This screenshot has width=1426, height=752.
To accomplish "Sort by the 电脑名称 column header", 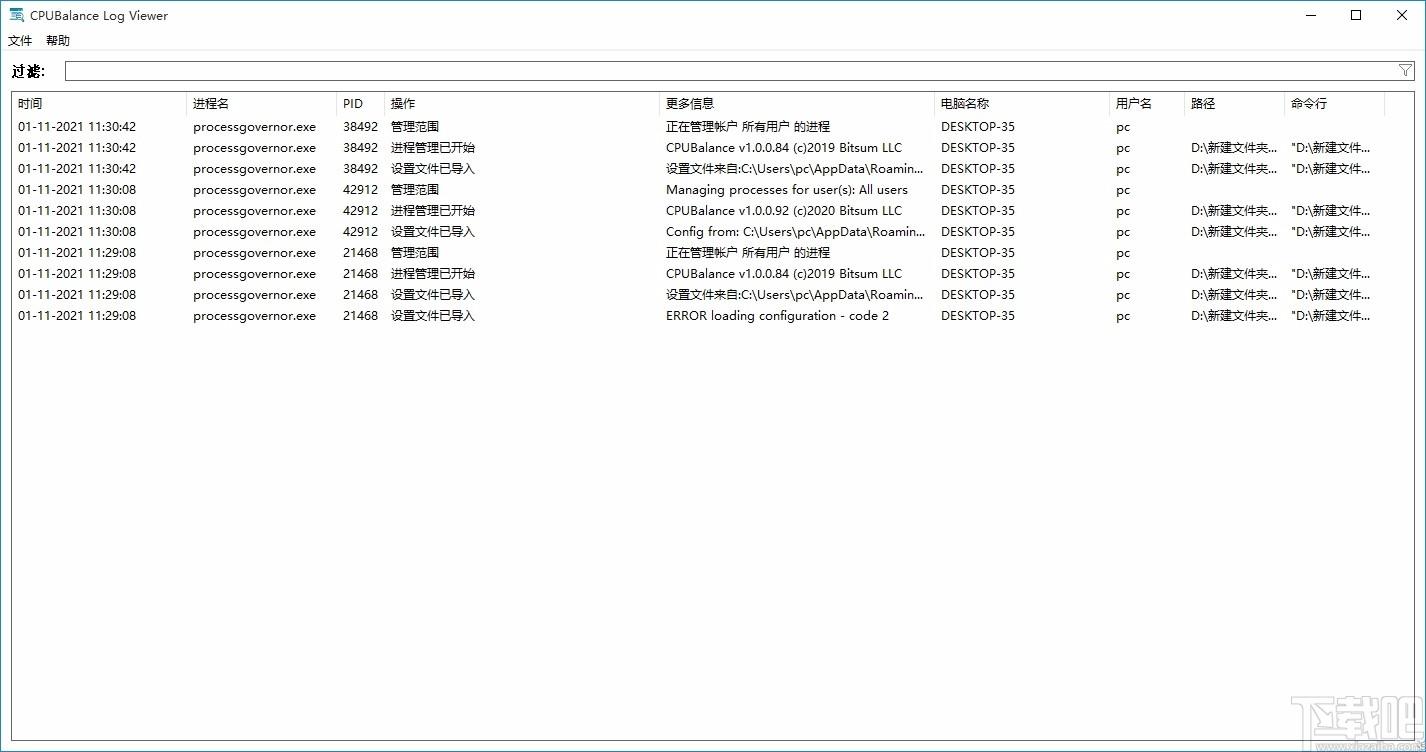I will coord(1022,104).
